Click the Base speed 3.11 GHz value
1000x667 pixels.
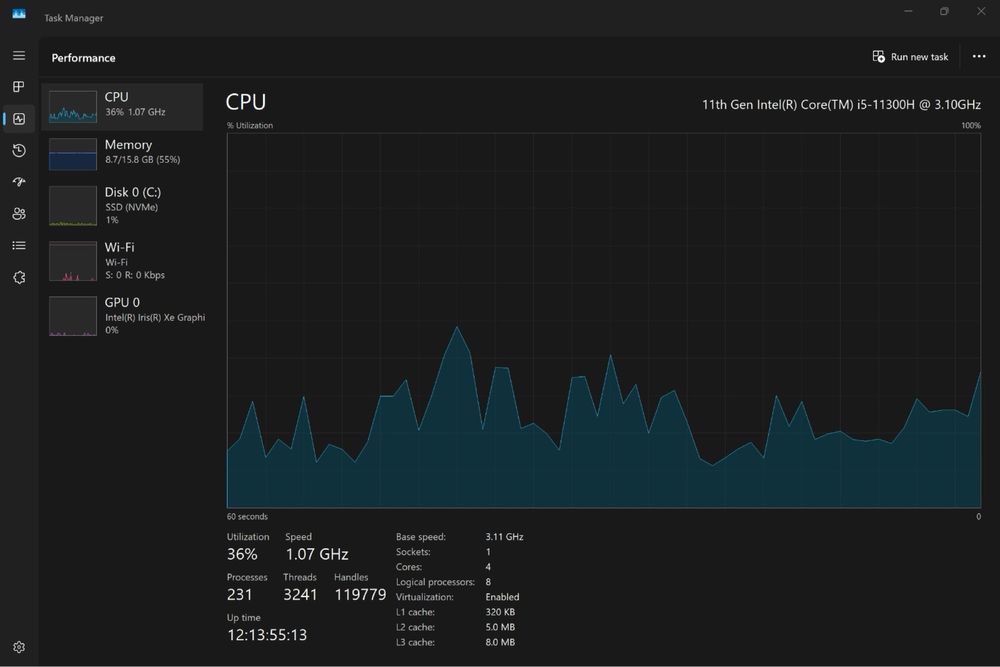point(504,537)
